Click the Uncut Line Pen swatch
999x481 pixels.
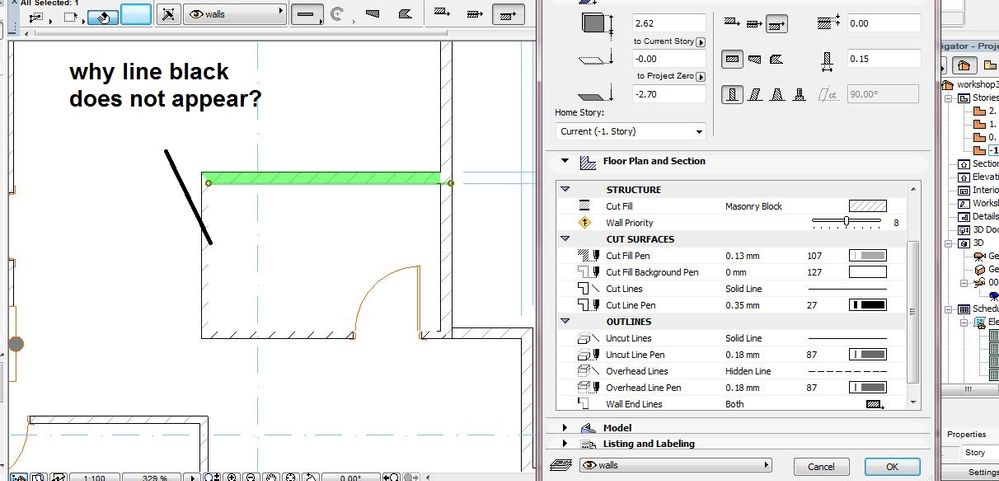(x=868, y=354)
